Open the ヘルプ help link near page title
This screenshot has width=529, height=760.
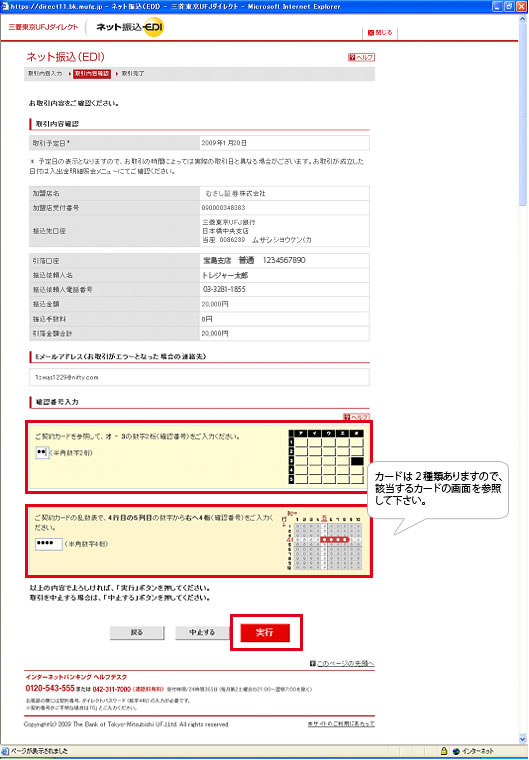[x=361, y=57]
